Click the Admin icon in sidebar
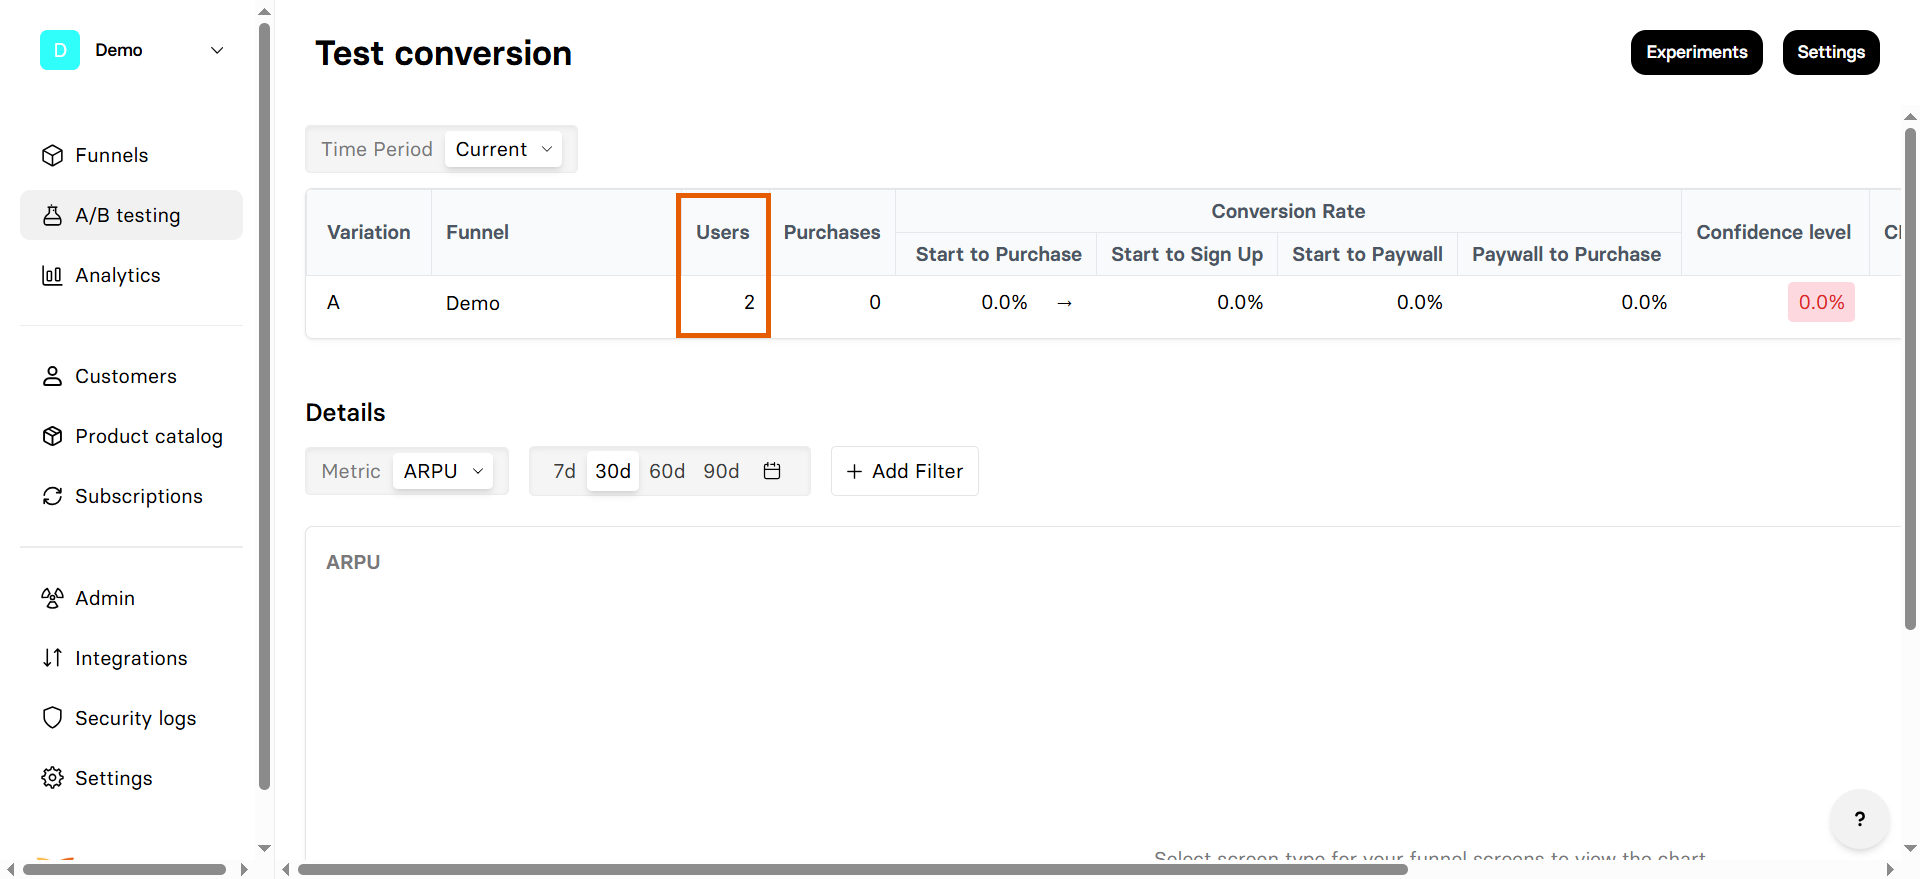The width and height of the screenshot is (1920, 879). pos(52,598)
